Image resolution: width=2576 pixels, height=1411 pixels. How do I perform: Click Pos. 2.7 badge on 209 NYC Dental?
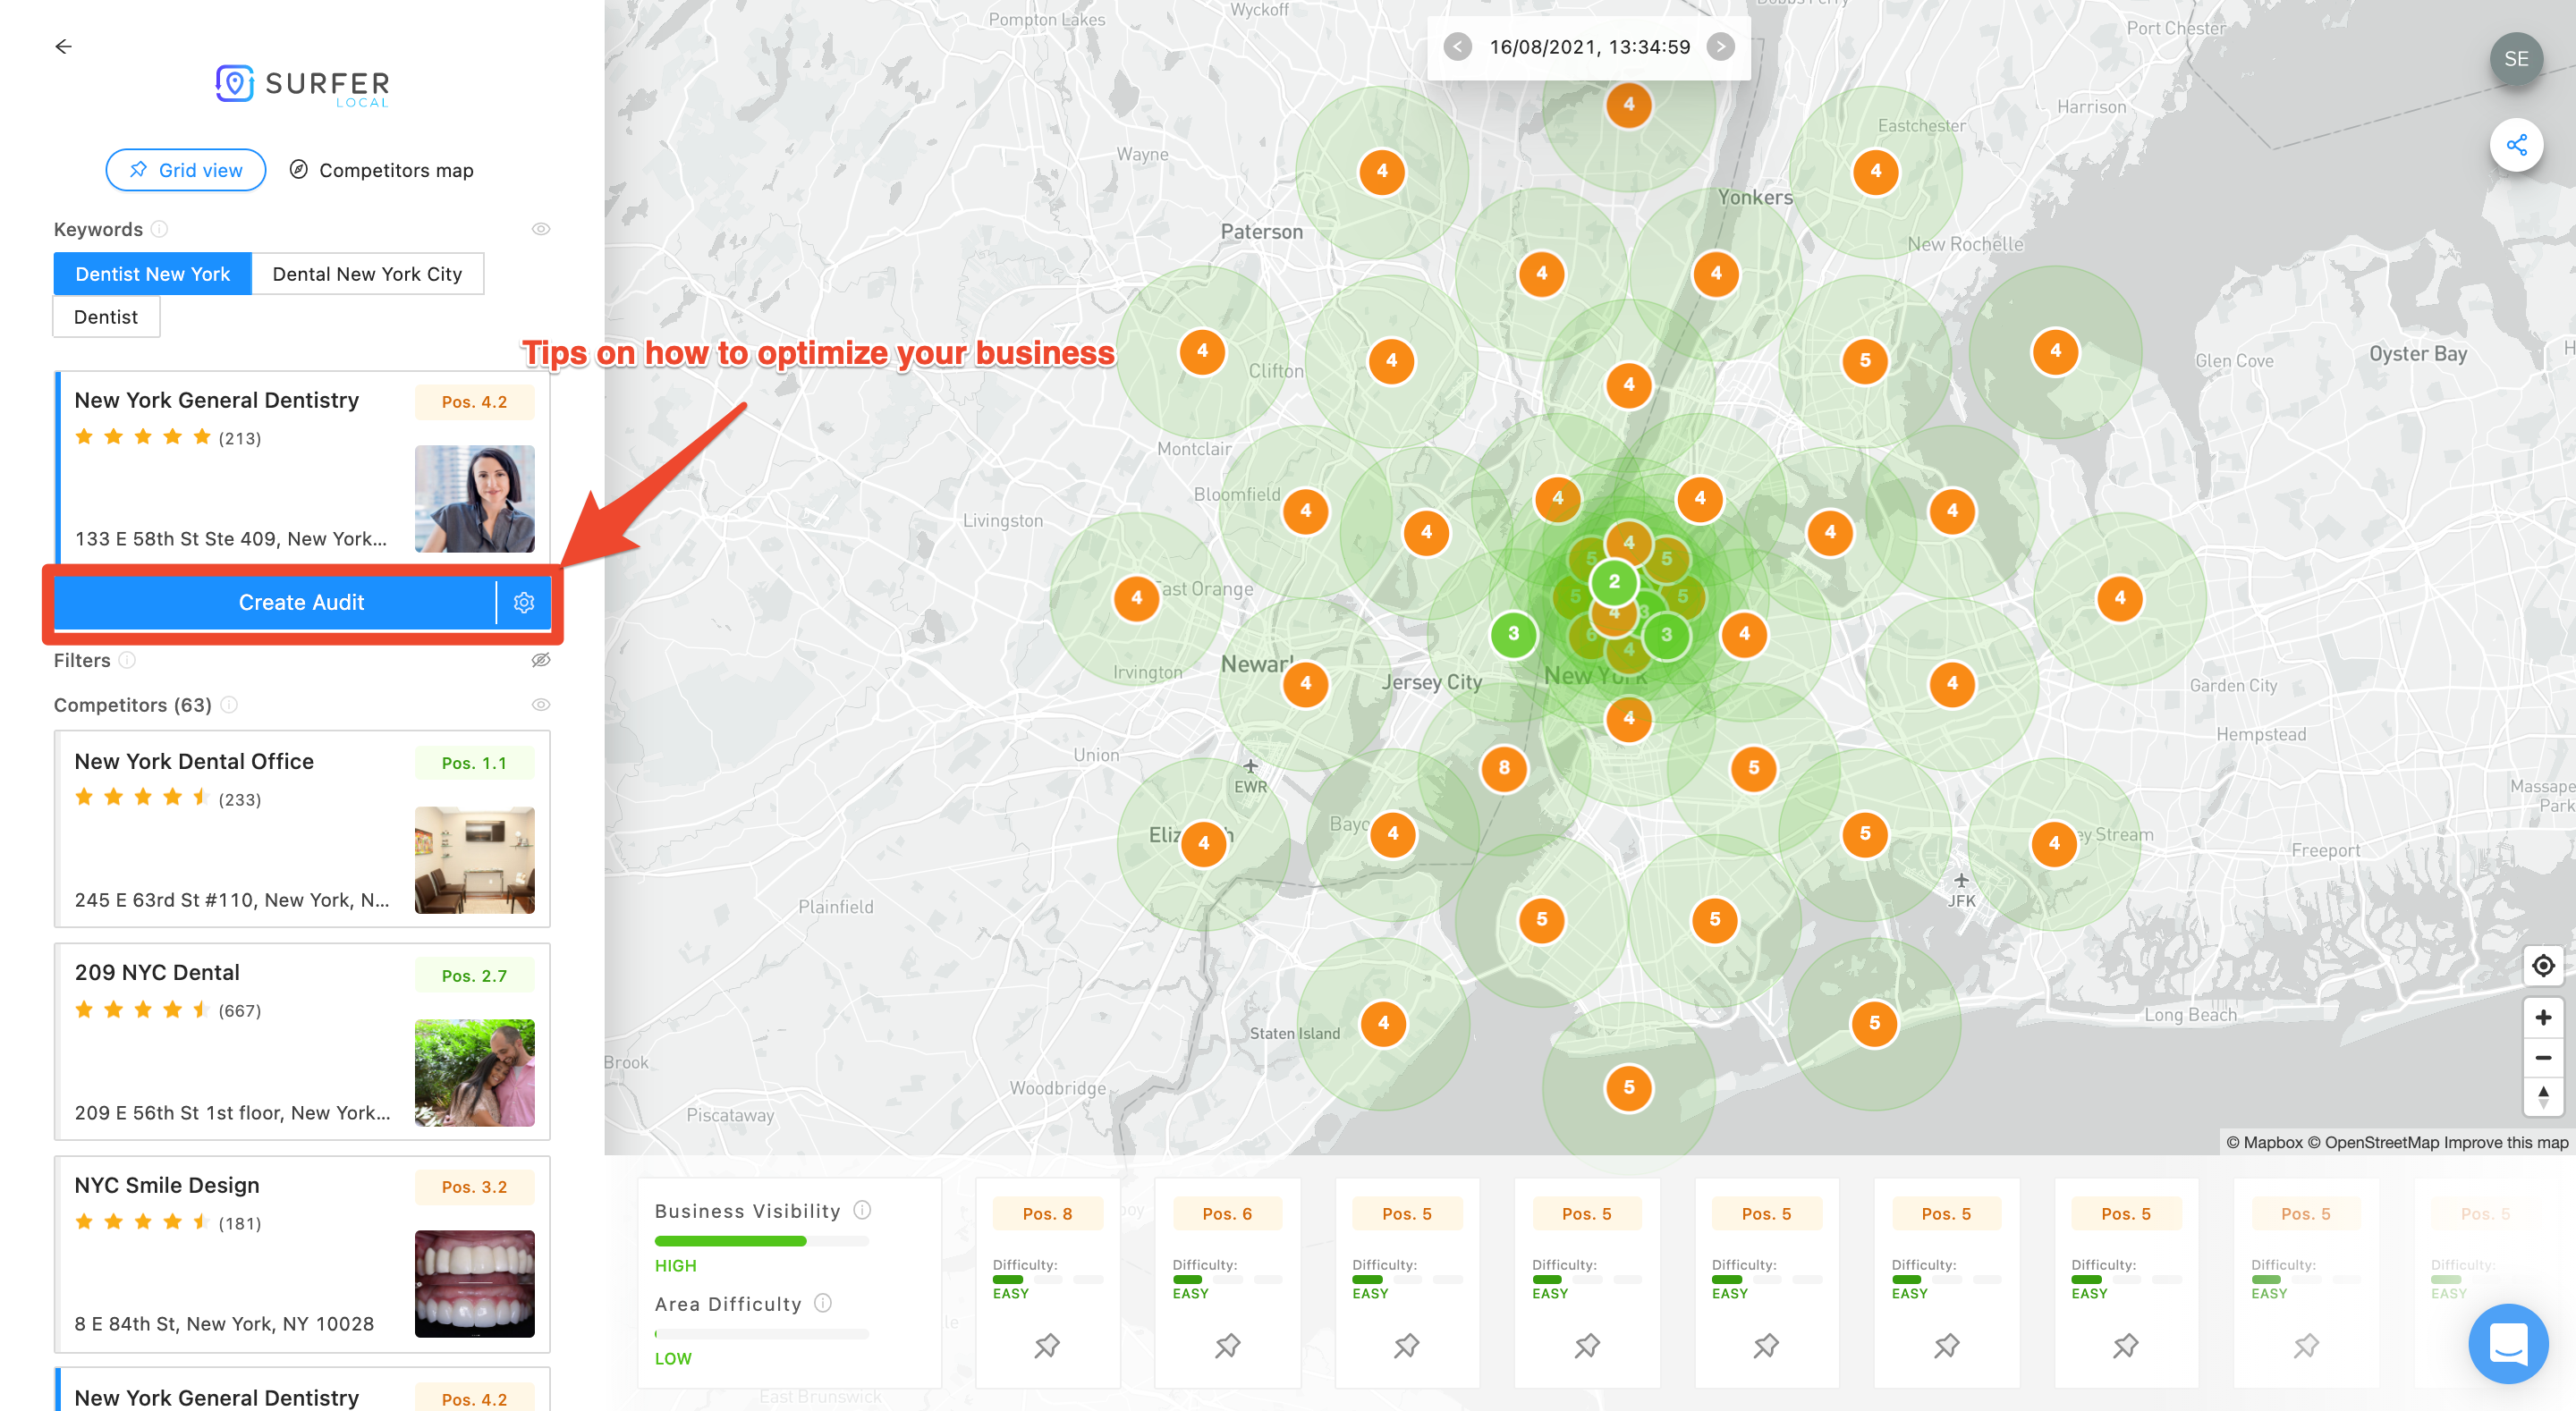coord(474,976)
